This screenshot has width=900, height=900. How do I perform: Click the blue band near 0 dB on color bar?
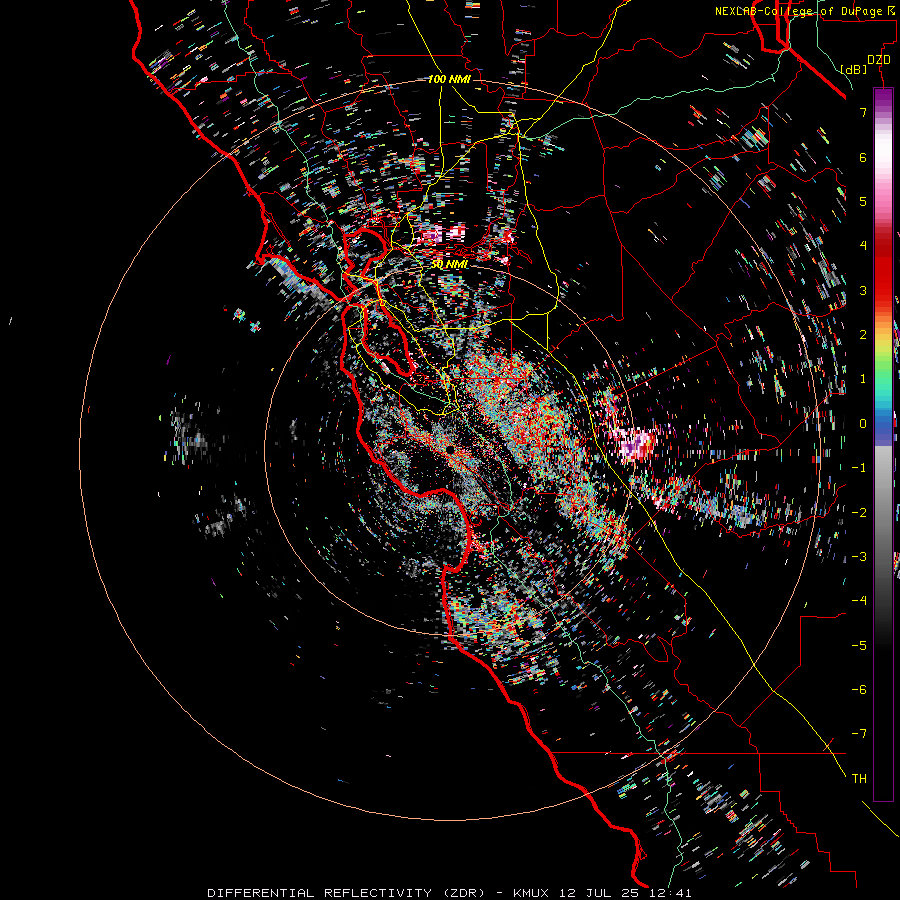(x=883, y=425)
